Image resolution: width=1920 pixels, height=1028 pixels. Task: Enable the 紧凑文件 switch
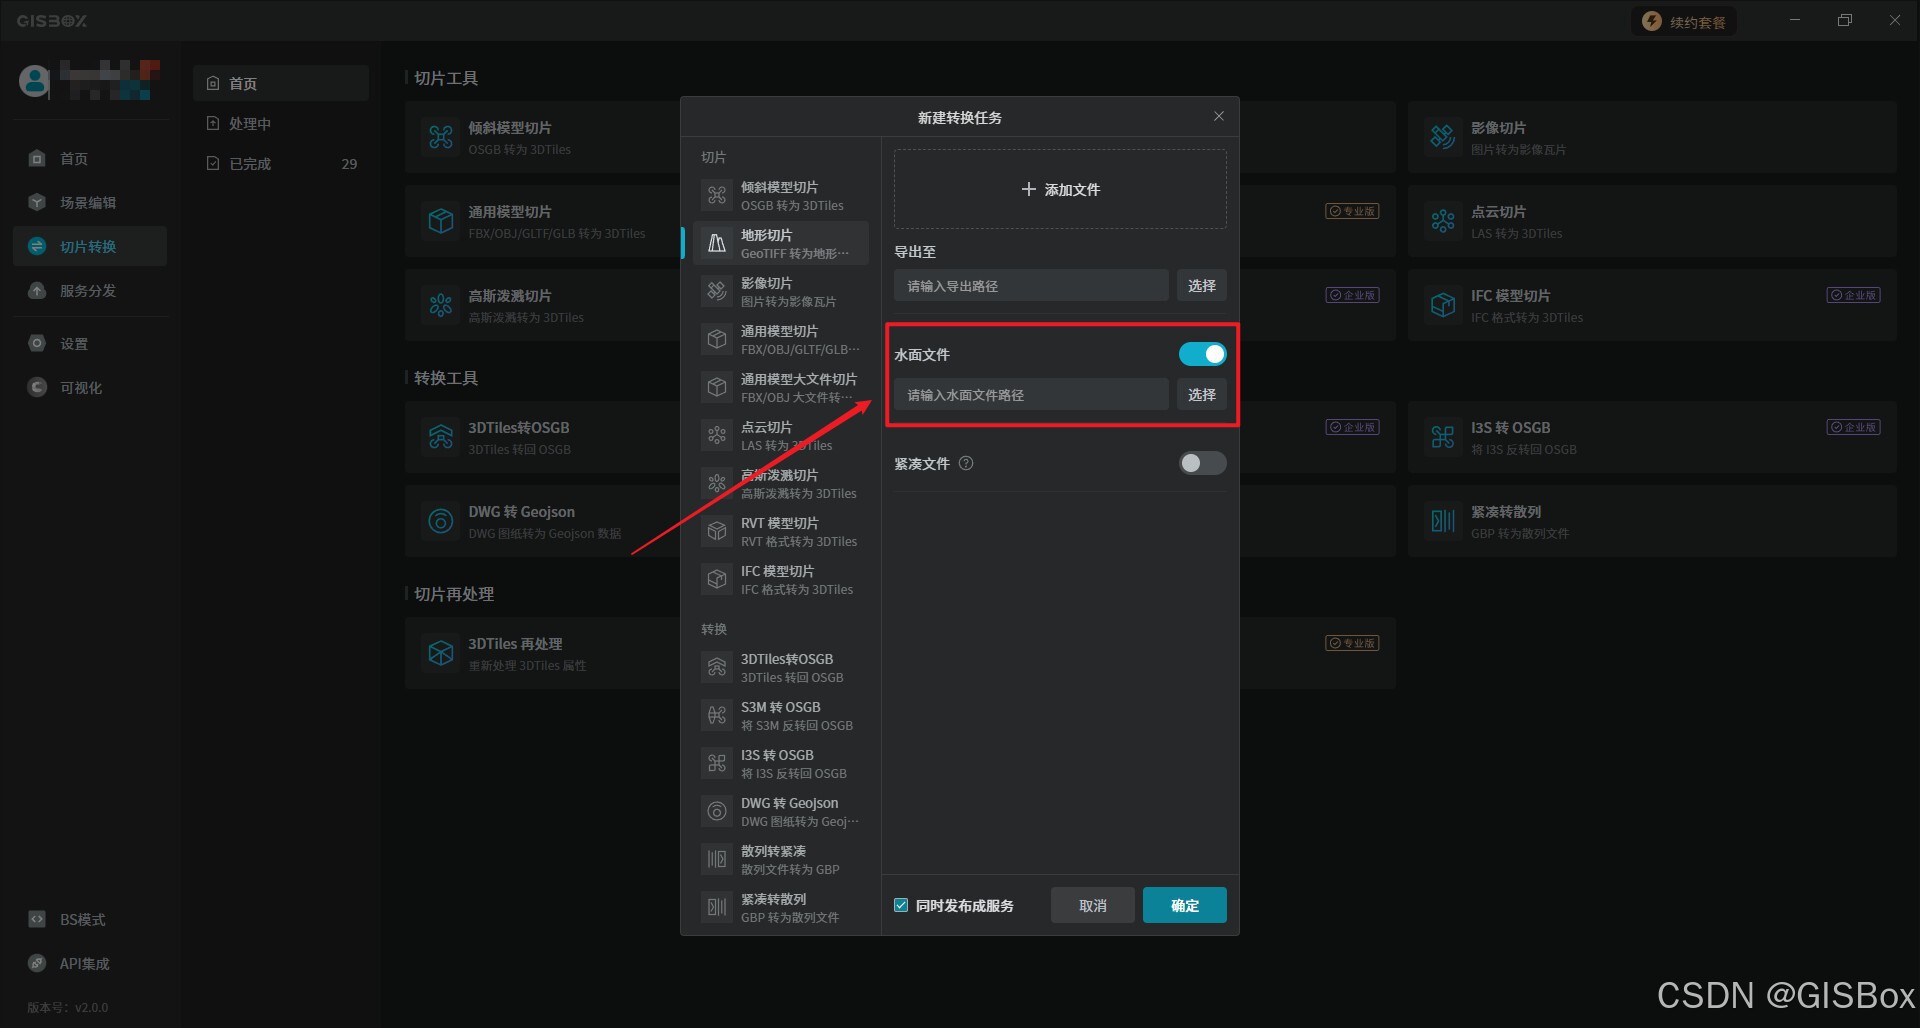[x=1202, y=463]
